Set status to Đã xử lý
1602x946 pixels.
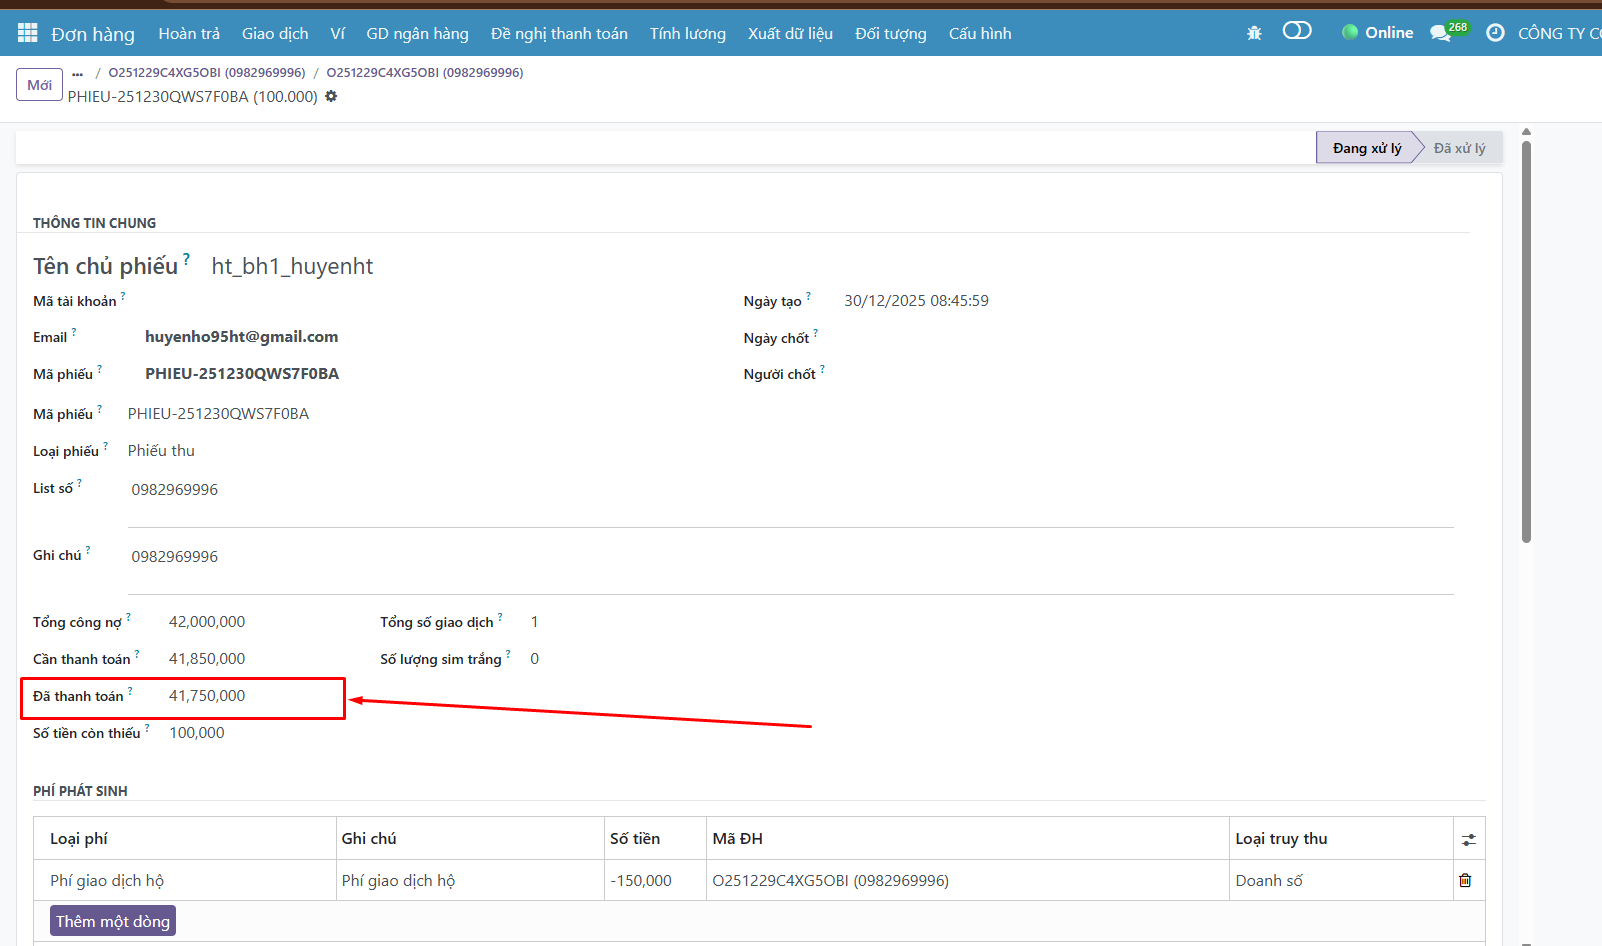[x=1459, y=148]
